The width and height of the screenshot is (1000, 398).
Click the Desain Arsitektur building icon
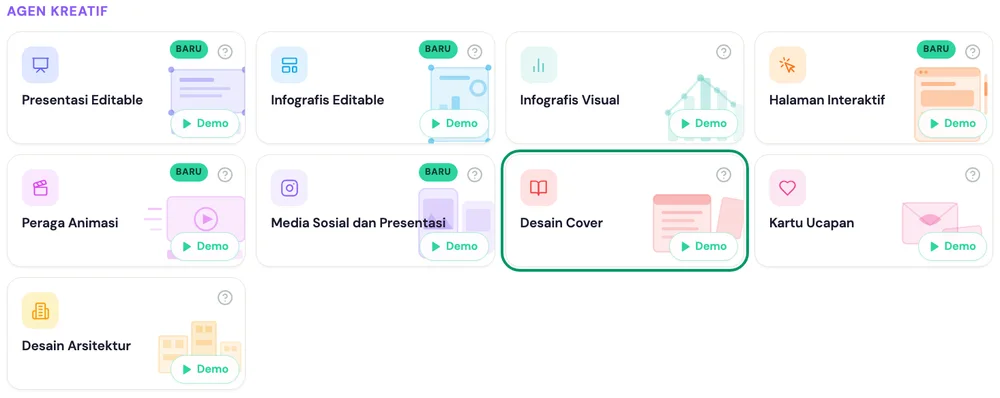click(x=40, y=311)
